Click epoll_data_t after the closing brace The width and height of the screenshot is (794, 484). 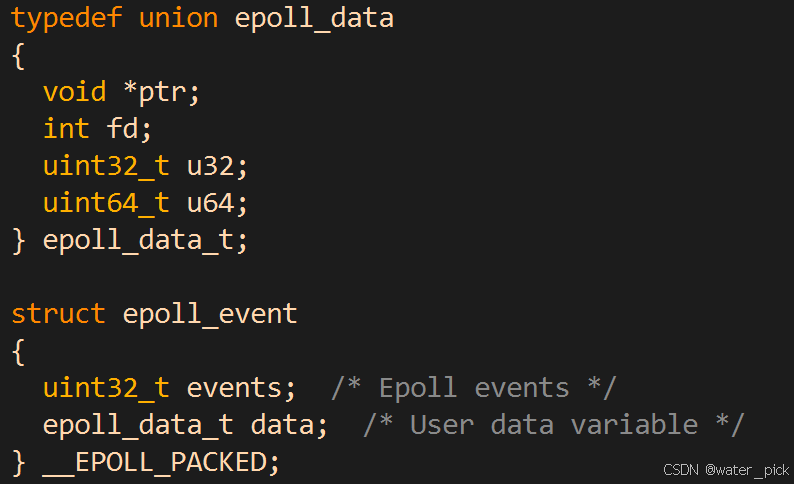click(x=138, y=240)
